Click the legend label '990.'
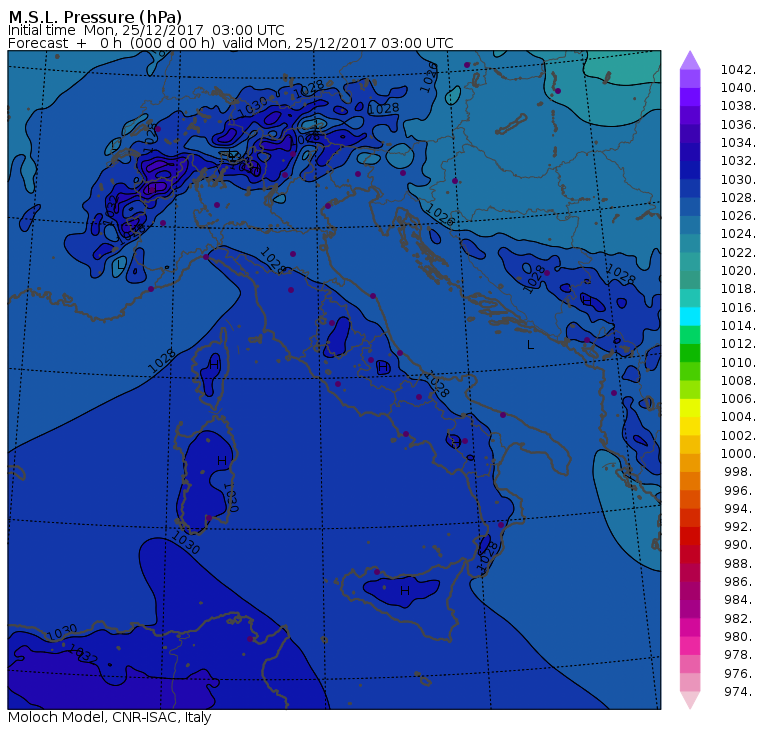The width and height of the screenshot is (760, 731). tap(740, 545)
